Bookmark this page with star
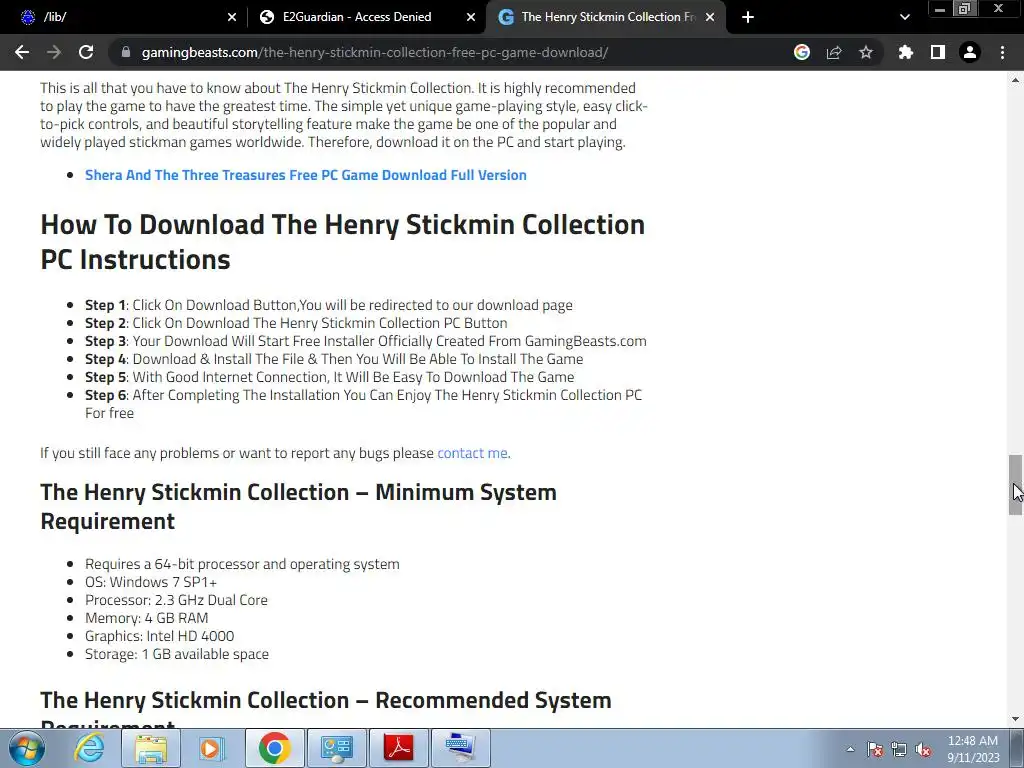The height and width of the screenshot is (768, 1024). pos(866,52)
